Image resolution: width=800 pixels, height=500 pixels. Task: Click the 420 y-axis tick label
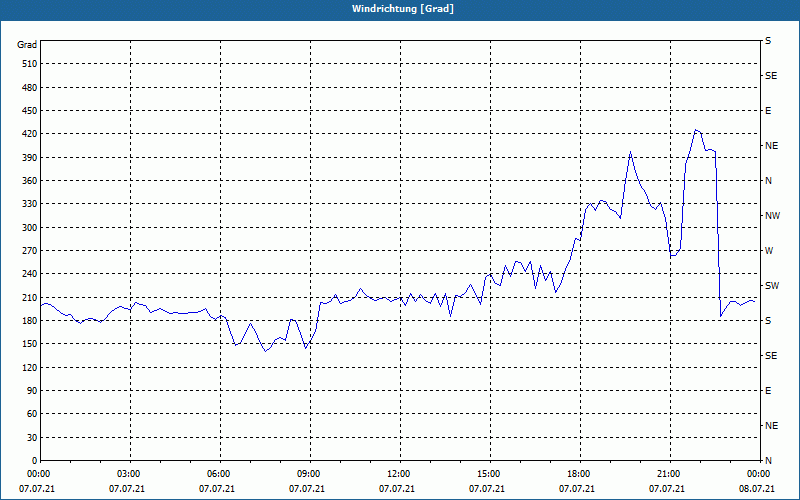(x=30, y=134)
